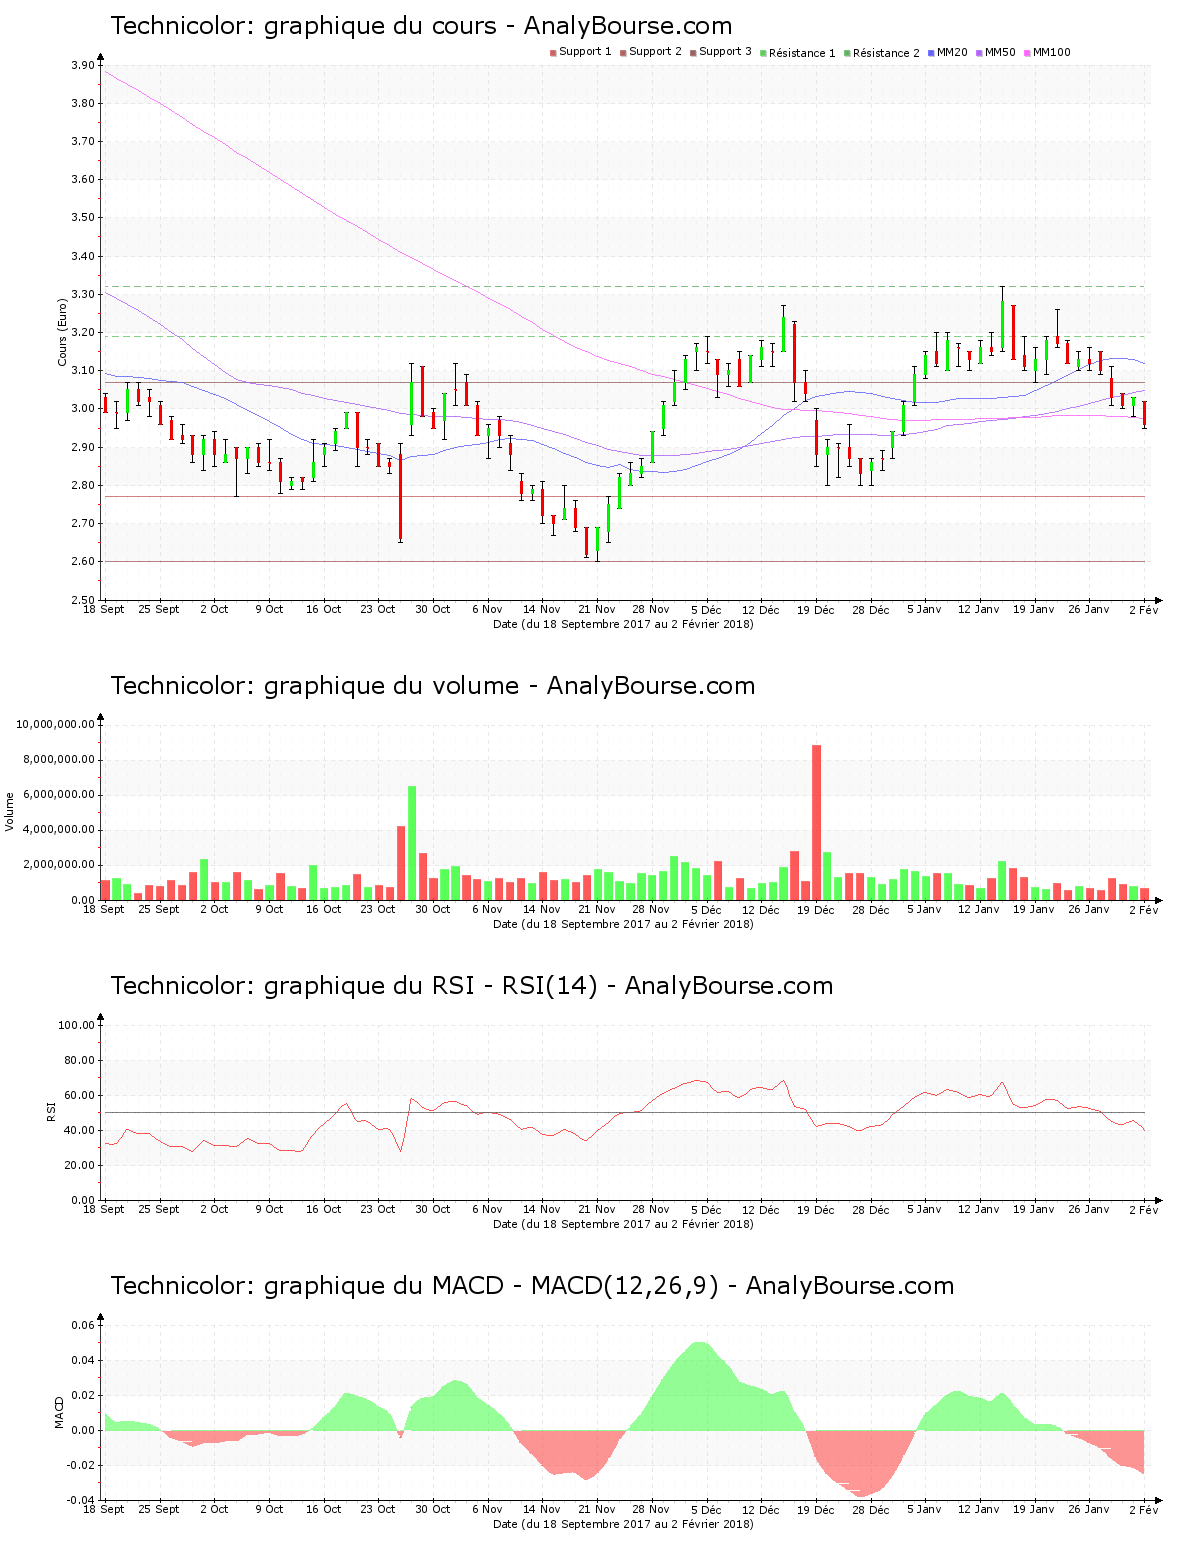The height and width of the screenshot is (1550, 1200).
Task: Click the 10,000,000.00 volume axis value
Action: [x=55, y=724]
